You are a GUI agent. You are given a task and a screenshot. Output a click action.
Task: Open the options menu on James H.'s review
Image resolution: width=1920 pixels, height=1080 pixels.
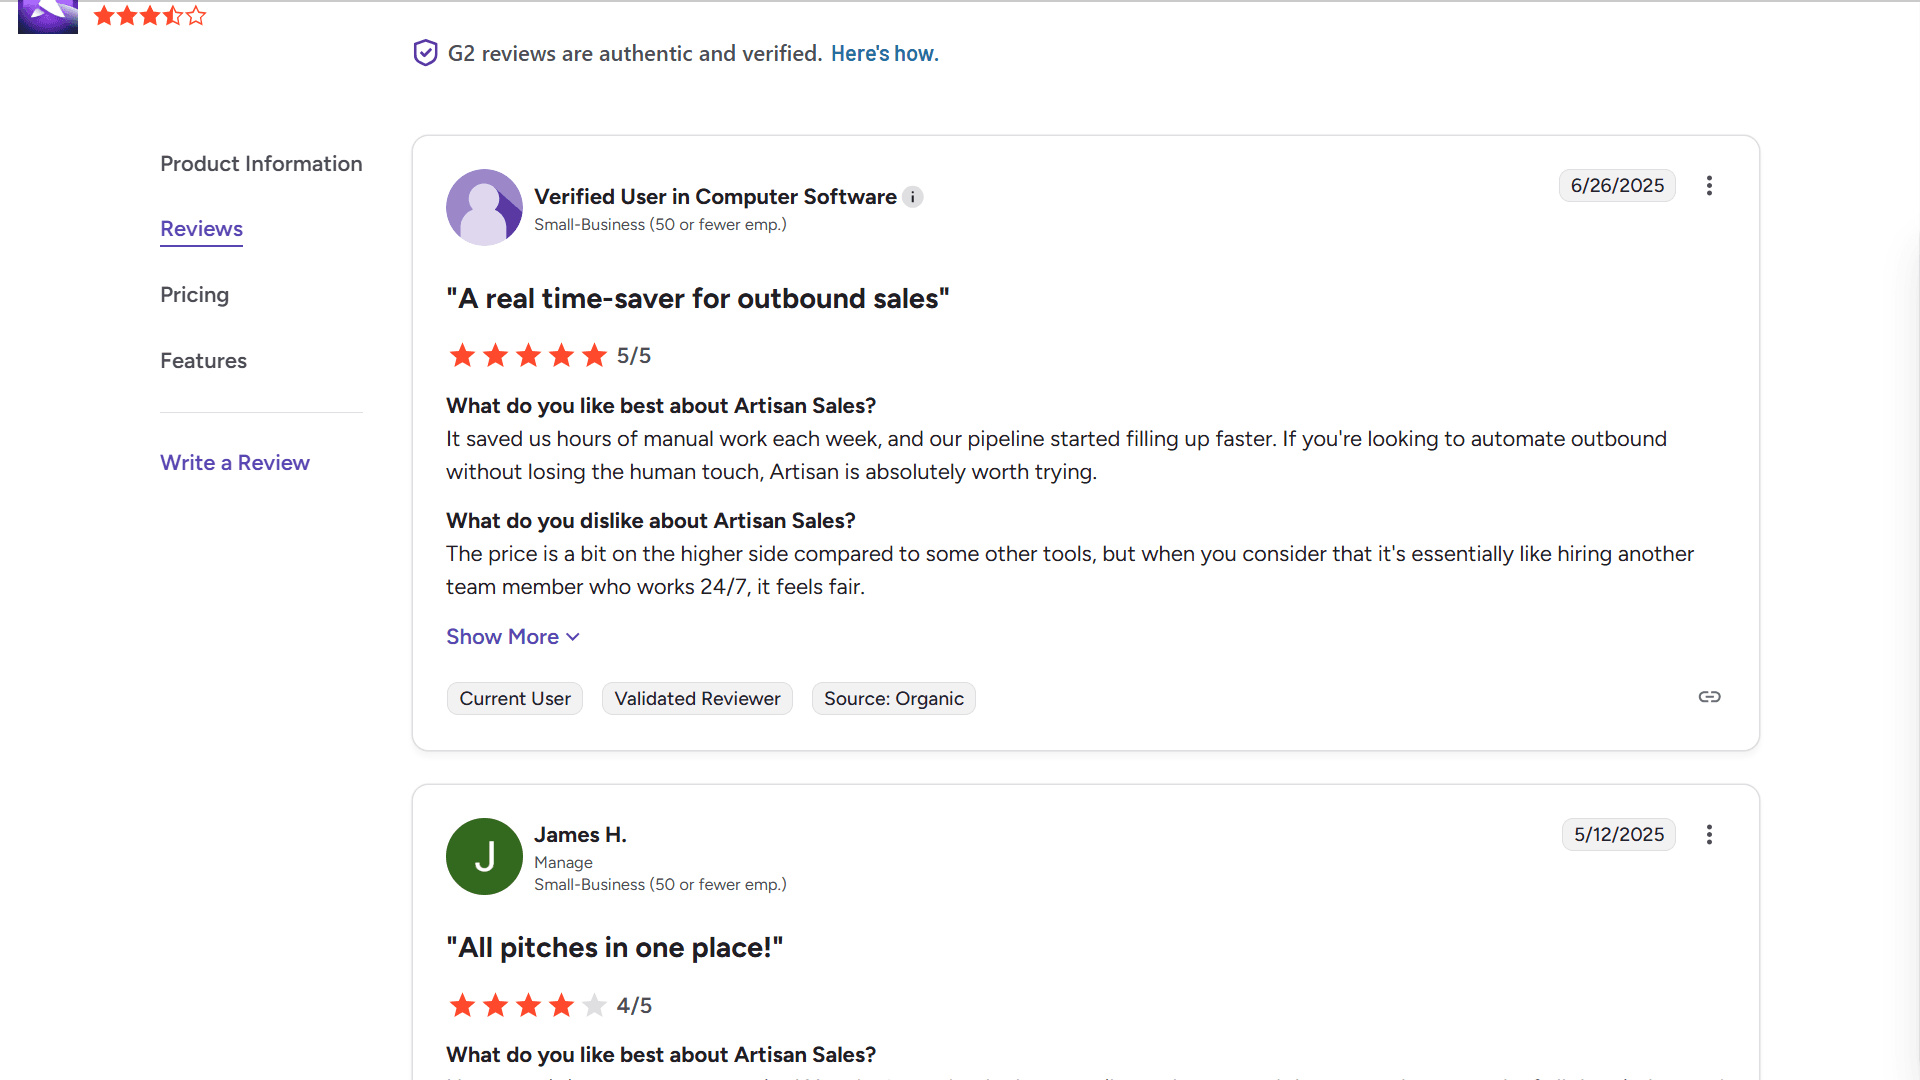tap(1708, 834)
